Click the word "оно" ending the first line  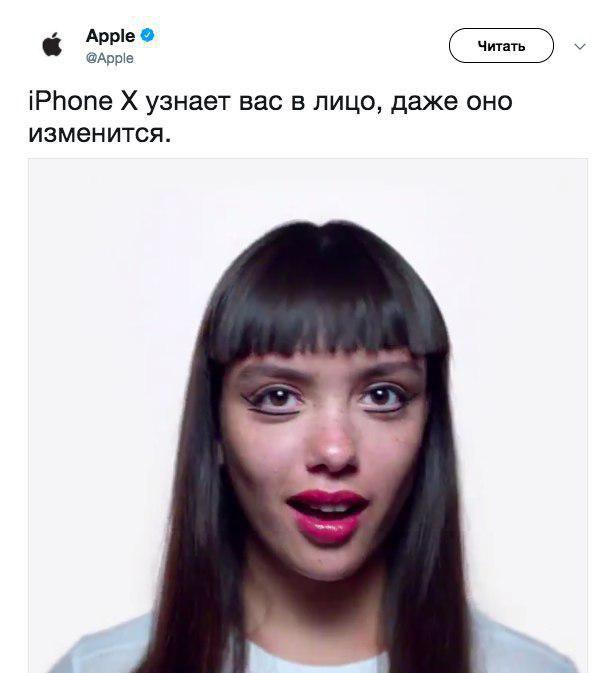489,103
